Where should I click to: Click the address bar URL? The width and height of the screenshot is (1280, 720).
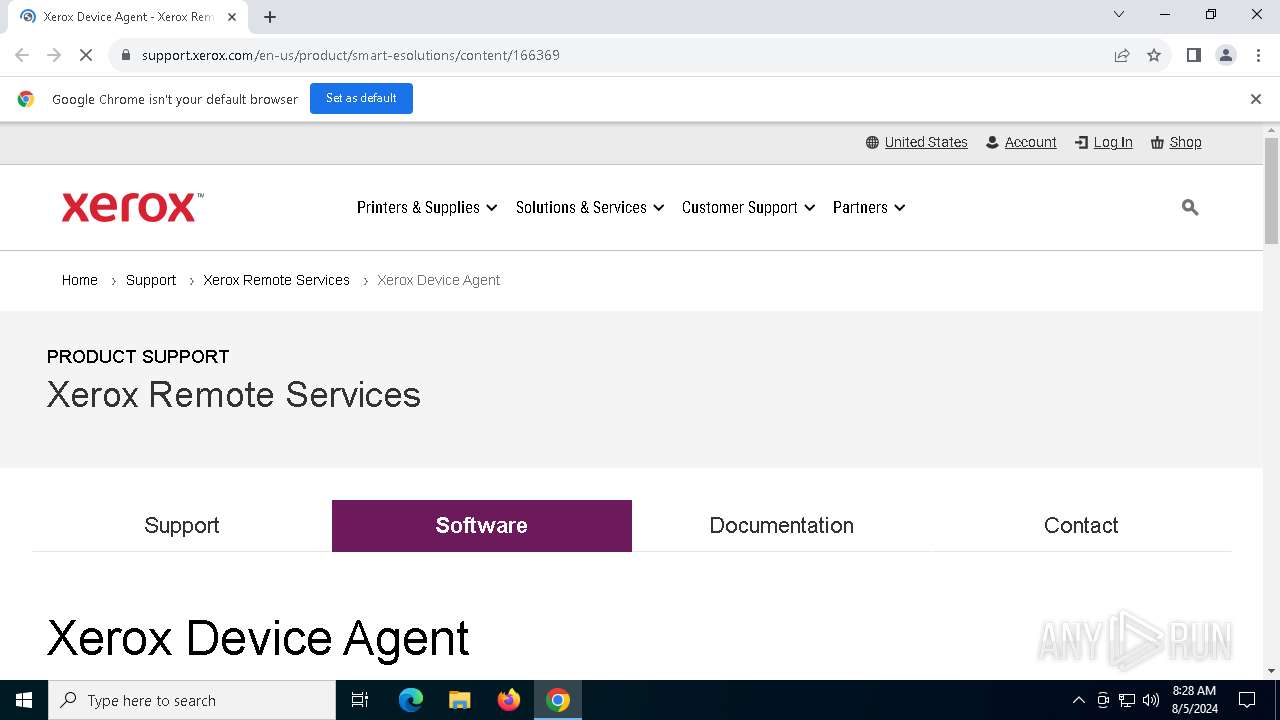(351, 55)
